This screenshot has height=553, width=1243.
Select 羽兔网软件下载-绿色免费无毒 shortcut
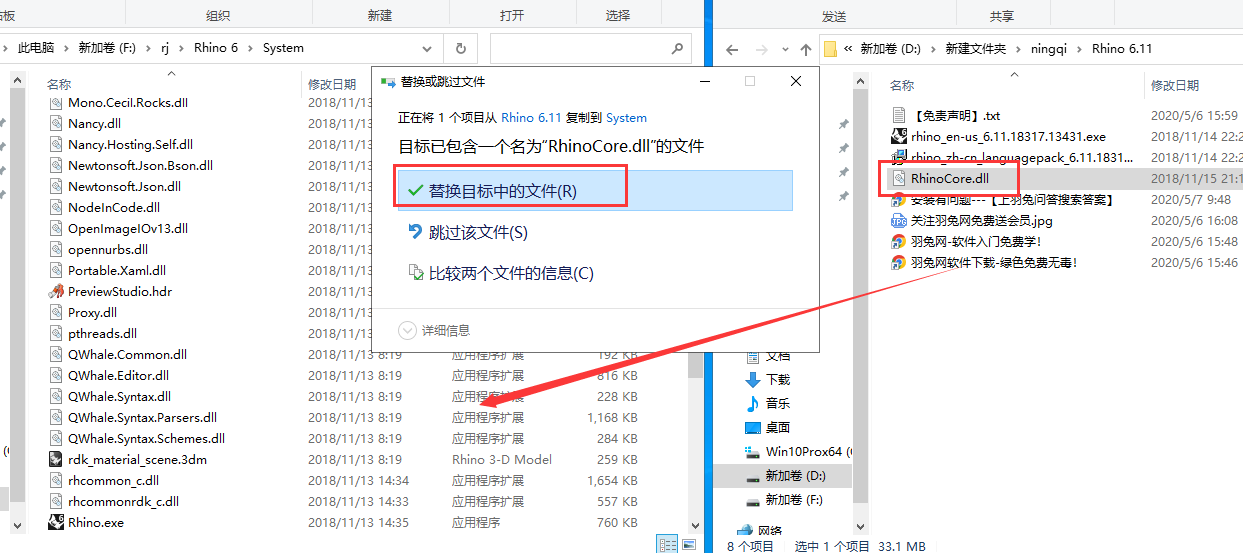click(x=993, y=262)
